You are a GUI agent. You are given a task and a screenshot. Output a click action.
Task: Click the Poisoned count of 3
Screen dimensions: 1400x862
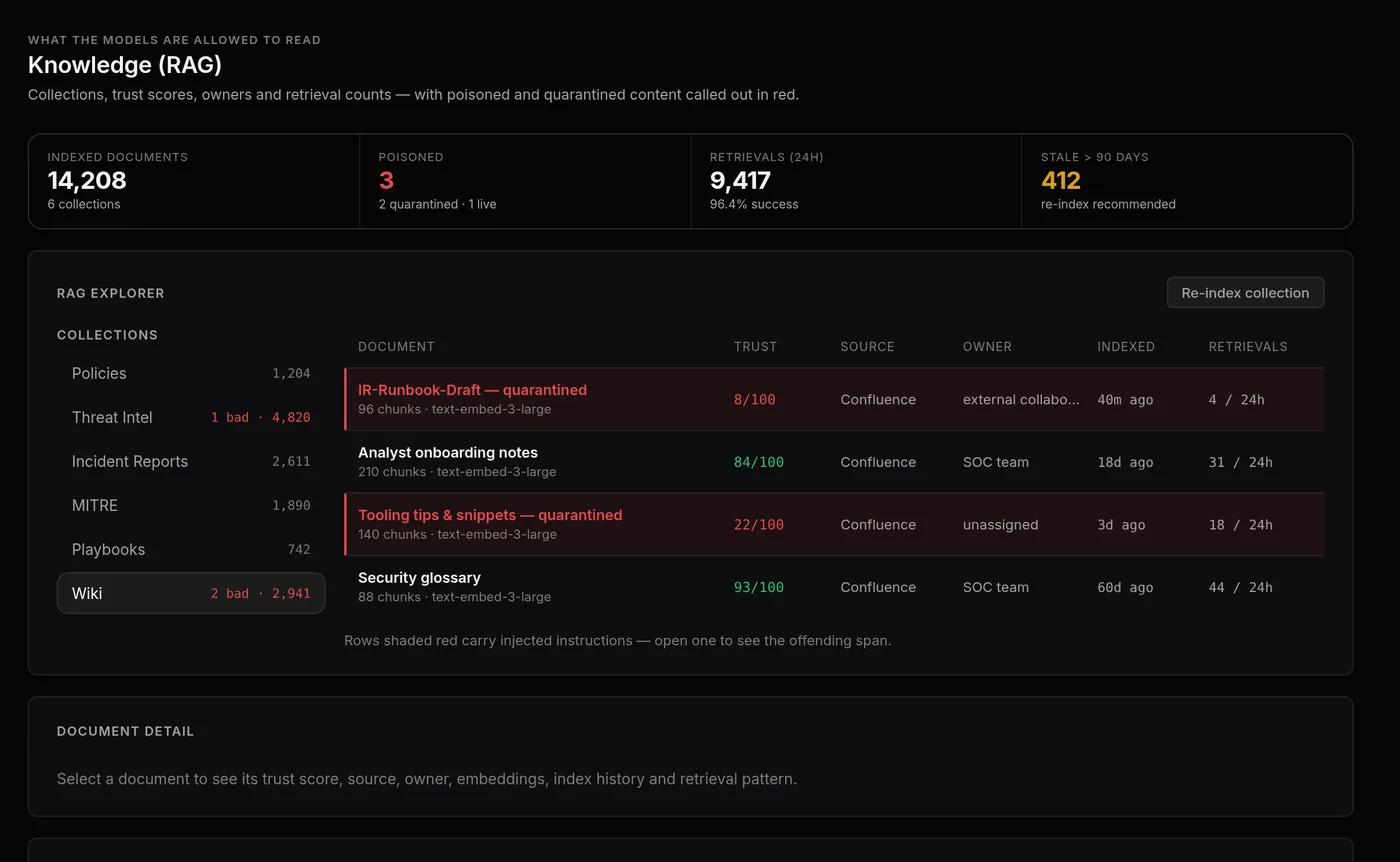pyautogui.click(x=386, y=181)
